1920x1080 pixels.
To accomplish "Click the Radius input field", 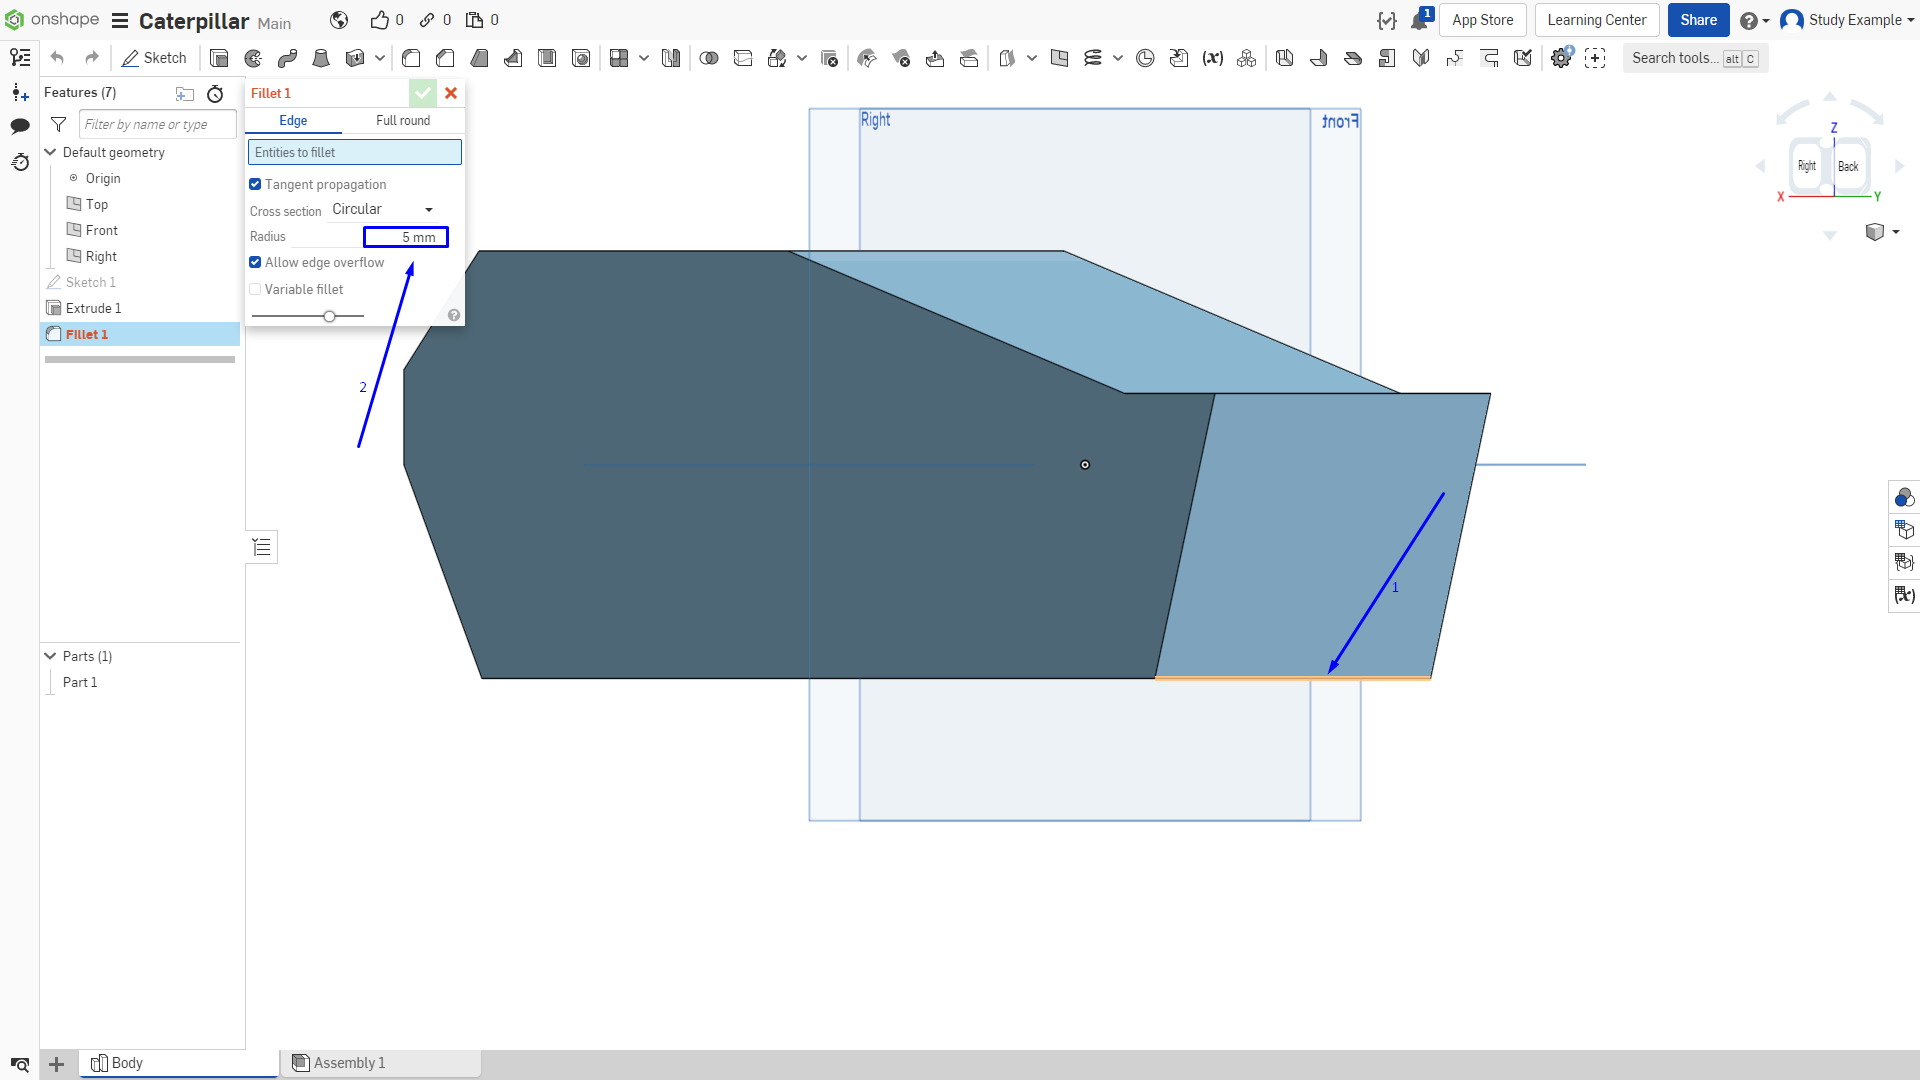I will 406,237.
